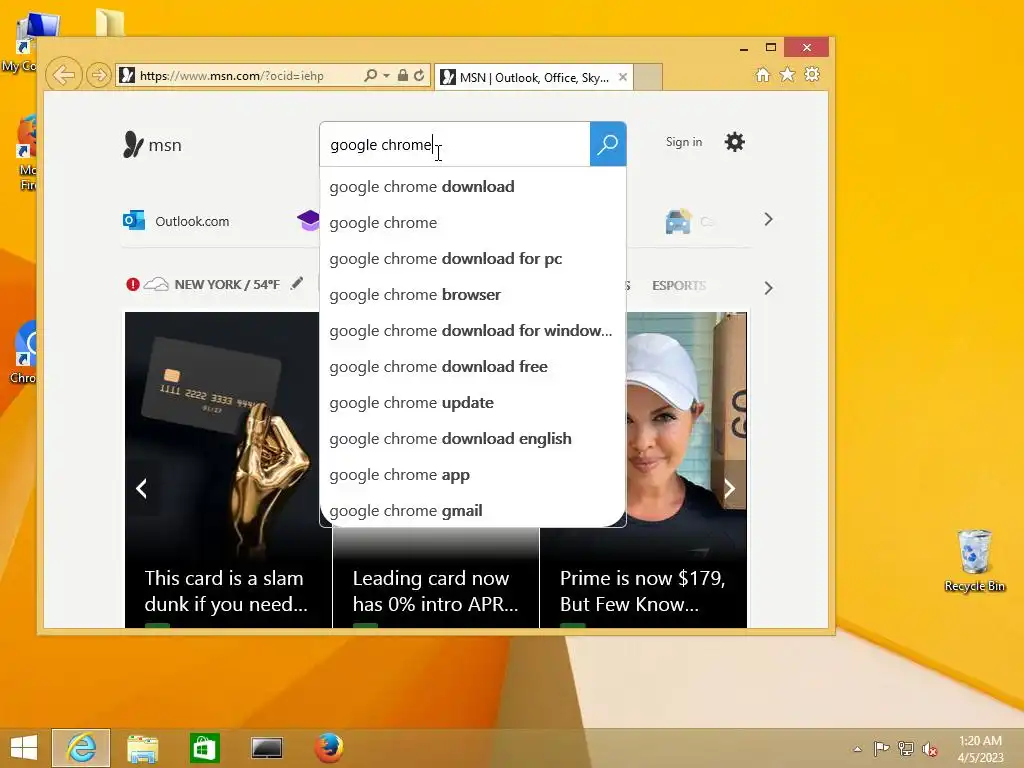Choose suggestion google chrome download for pc

472,259
